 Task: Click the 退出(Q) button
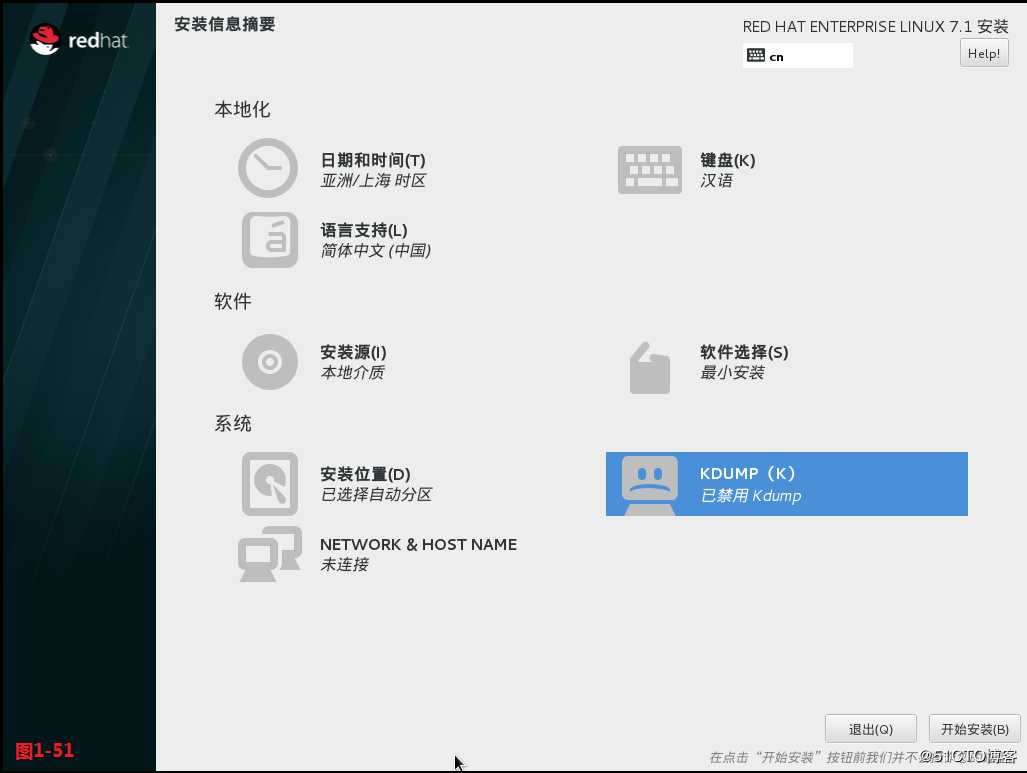[870, 729]
